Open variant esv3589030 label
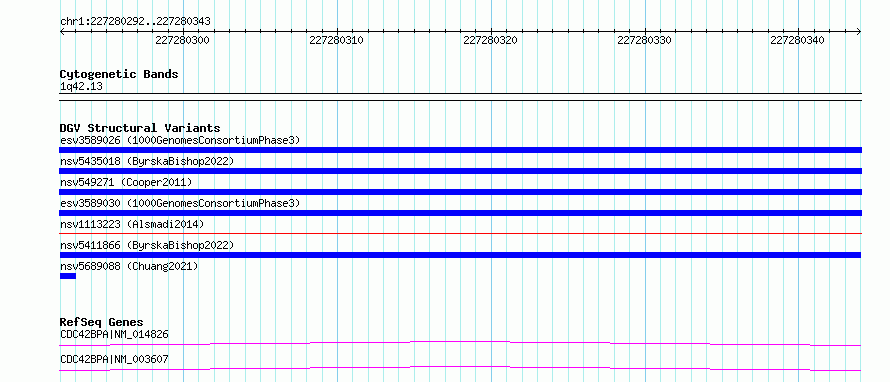 [x=180, y=203]
